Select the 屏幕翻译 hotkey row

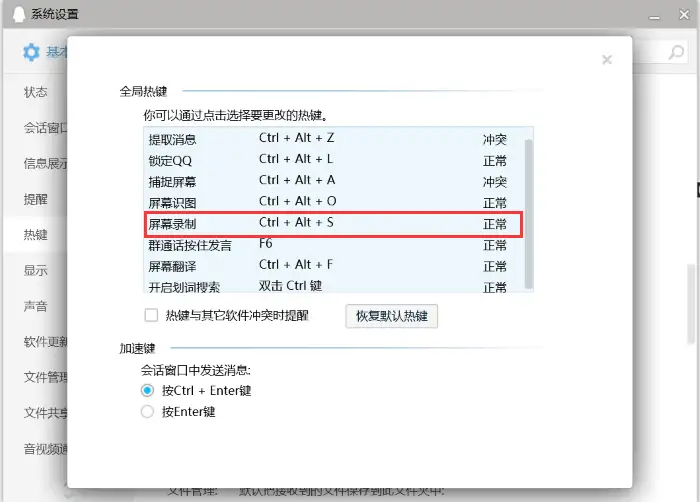(333, 266)
